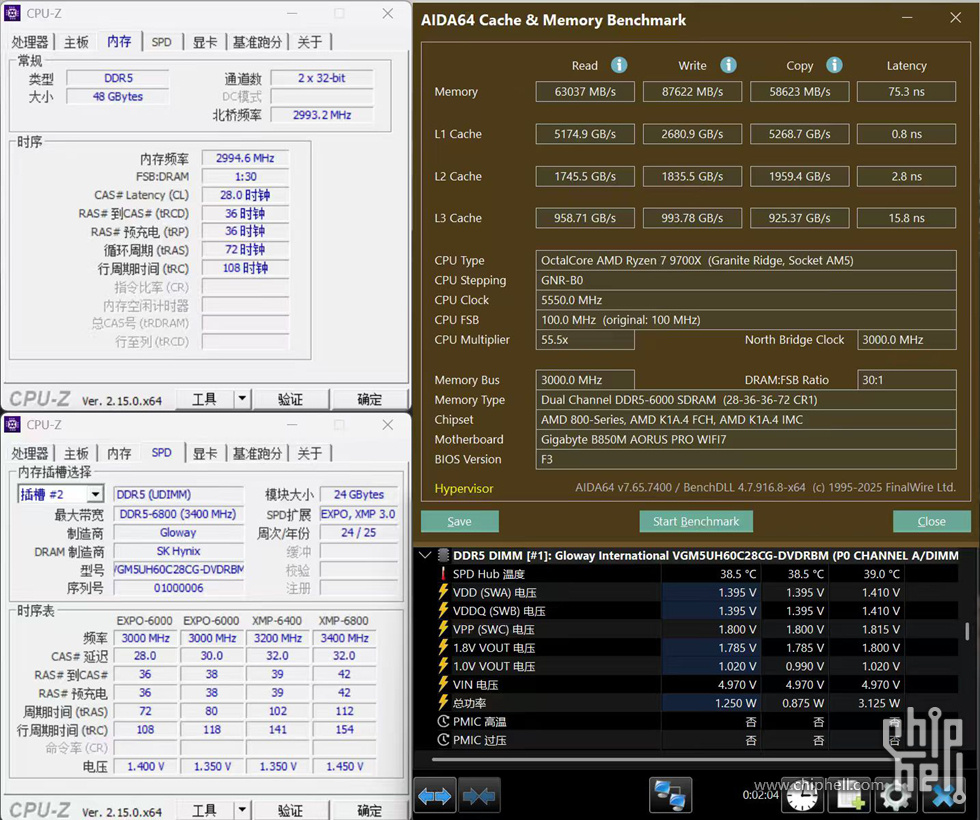Click the lightning icon for 总功率
This screenshot has height=820, width=980.
(444, 702)
